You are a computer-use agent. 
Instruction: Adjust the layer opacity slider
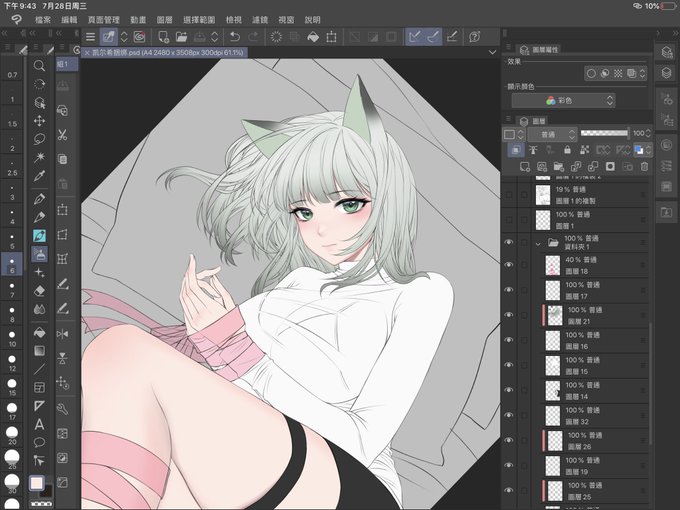(604, 133)
